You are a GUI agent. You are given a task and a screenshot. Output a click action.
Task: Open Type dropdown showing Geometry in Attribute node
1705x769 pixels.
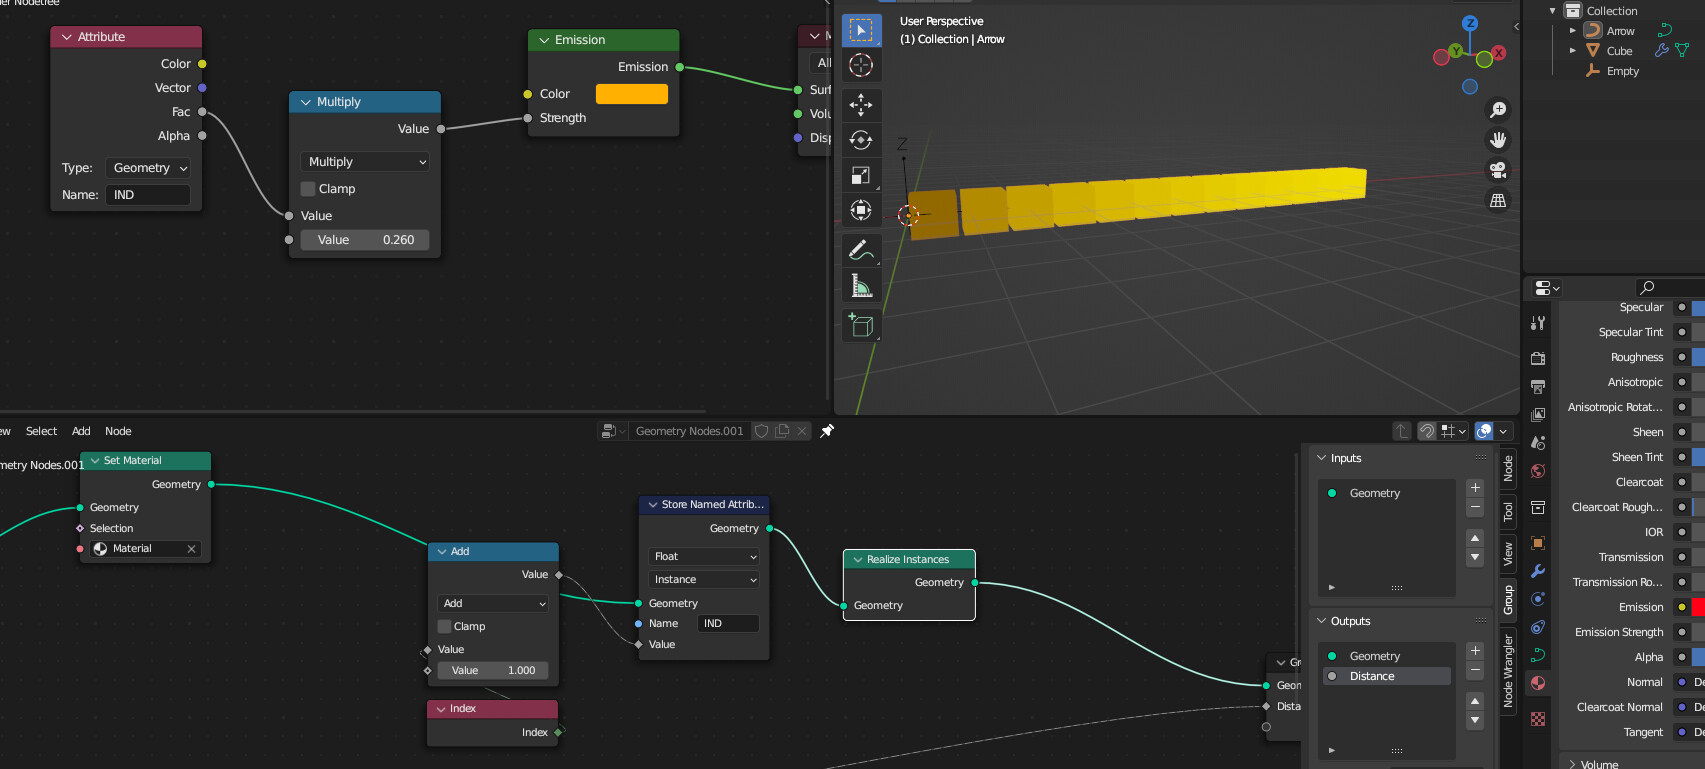tap(150, 168)
